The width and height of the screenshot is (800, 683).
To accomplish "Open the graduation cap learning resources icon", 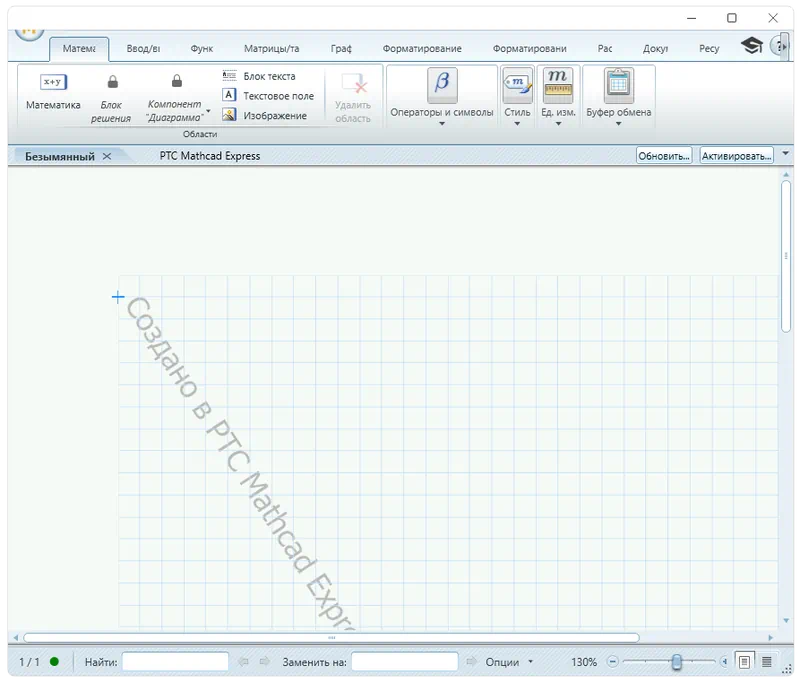I will (752, 46).
